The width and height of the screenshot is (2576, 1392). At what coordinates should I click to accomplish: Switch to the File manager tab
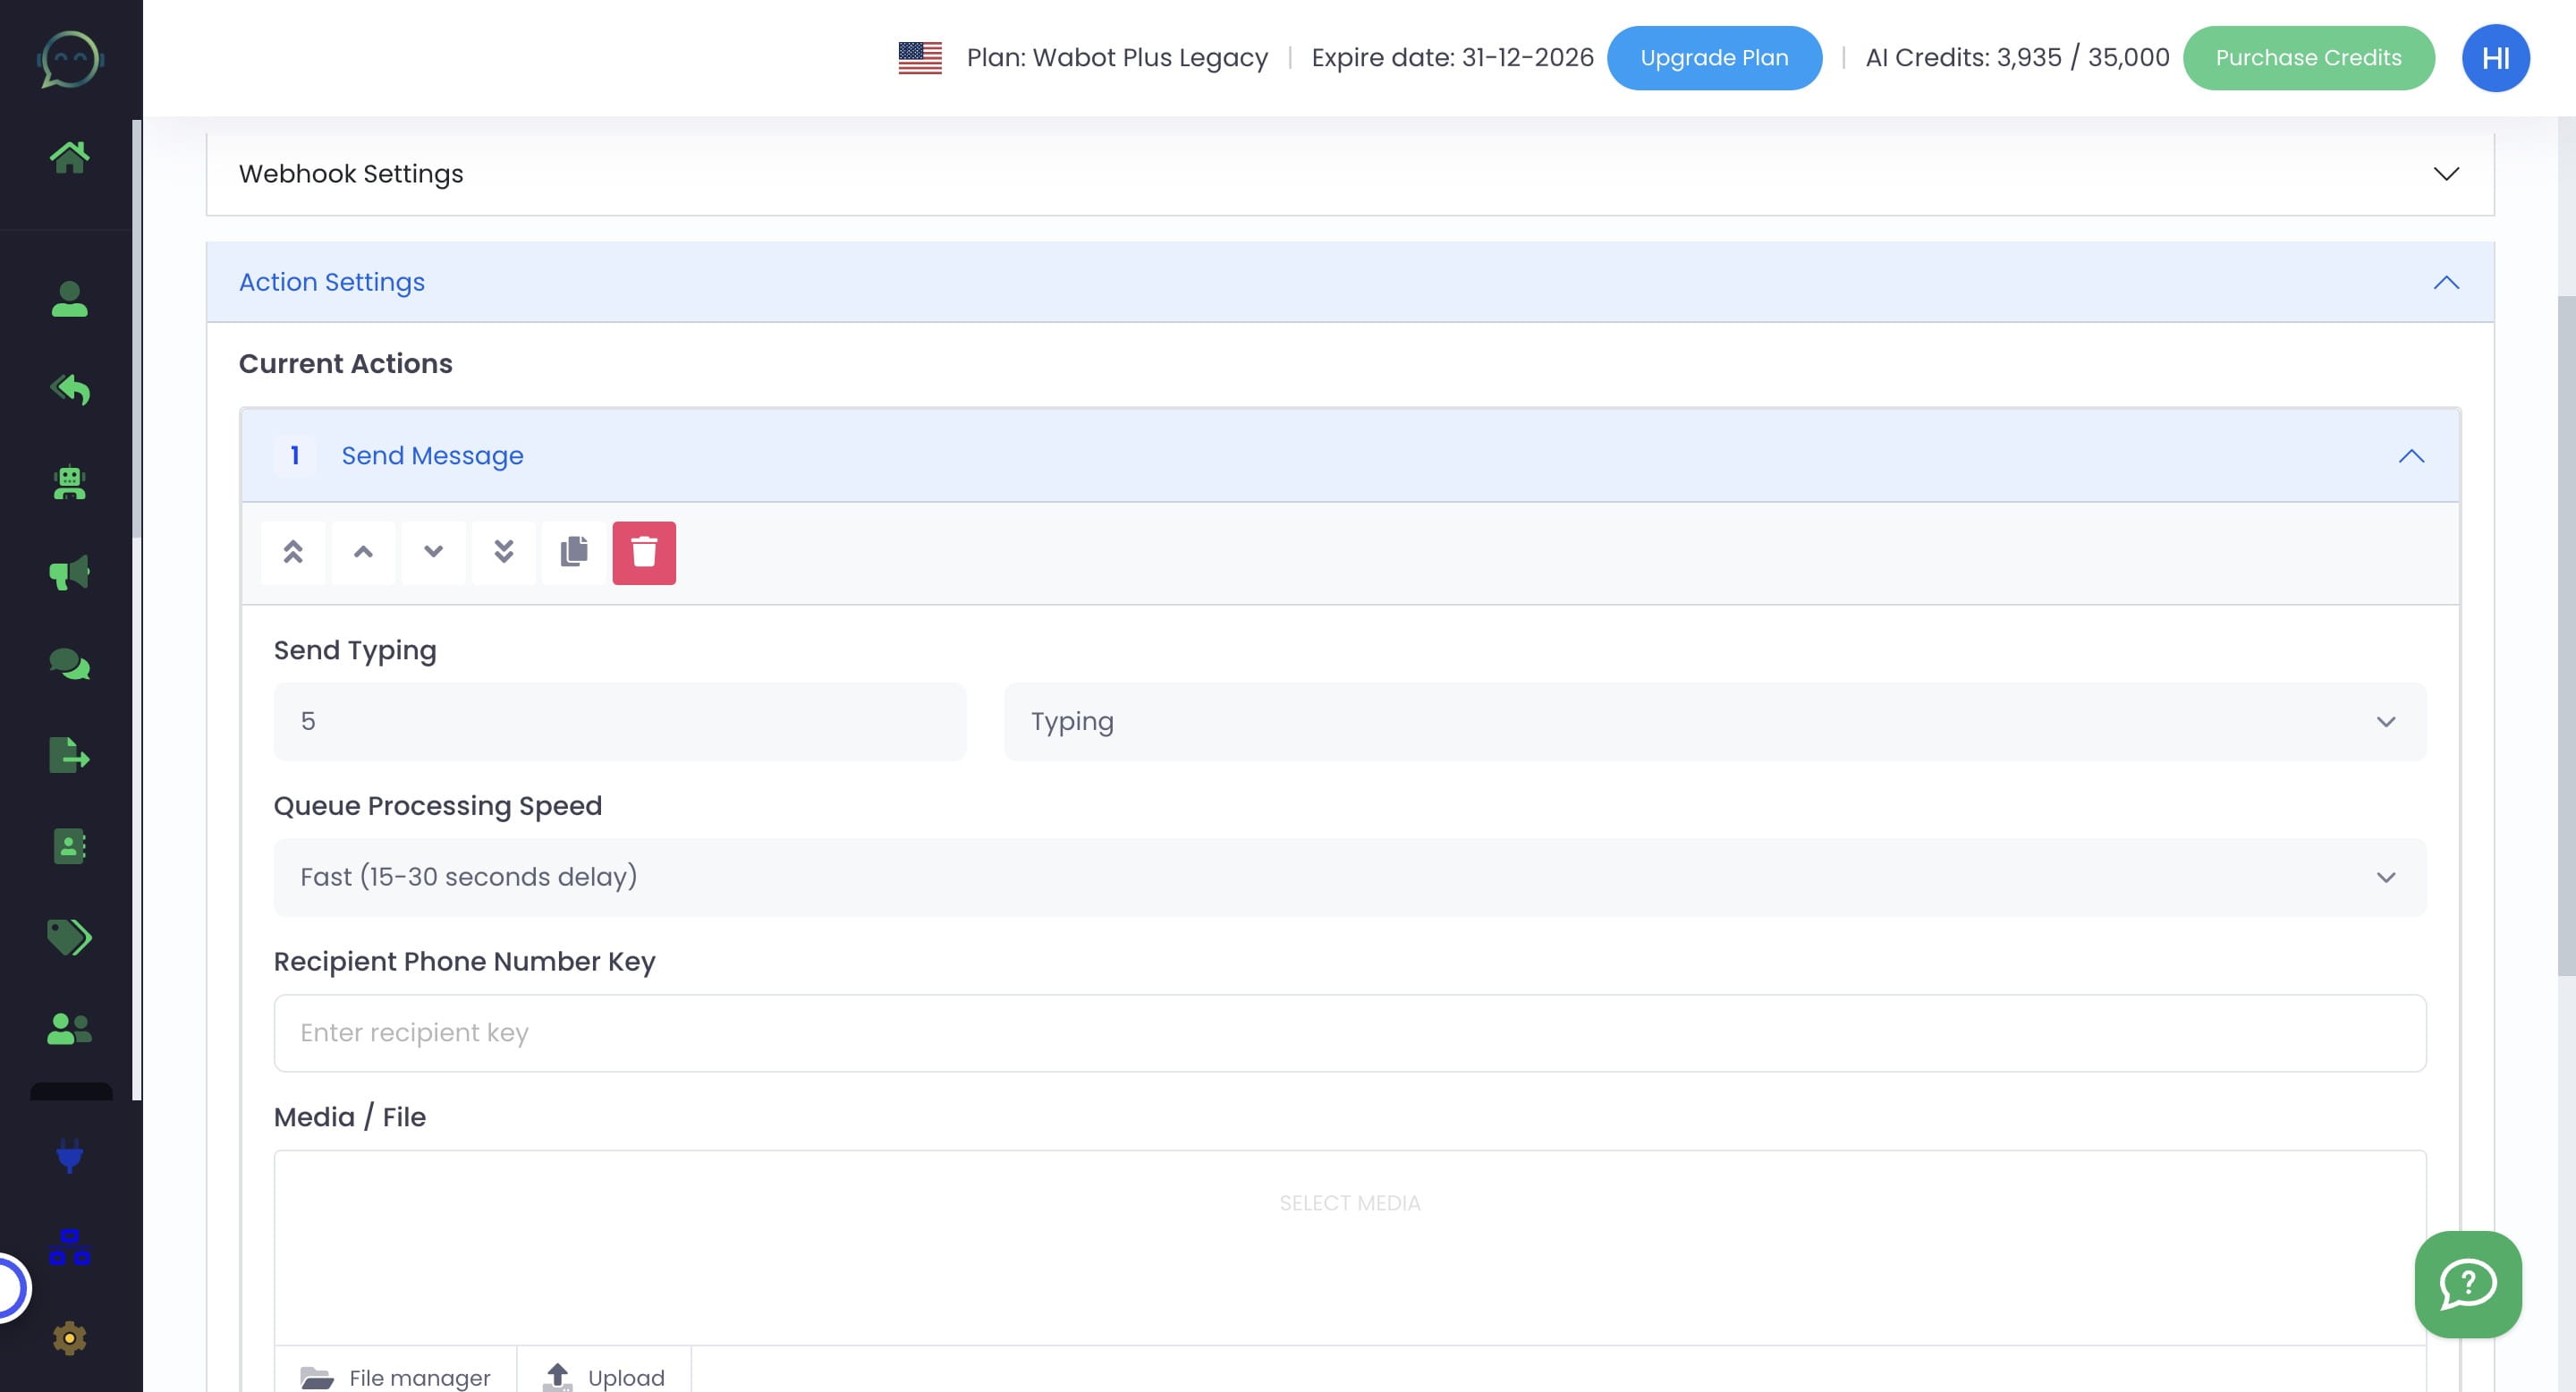(397, 1377)
